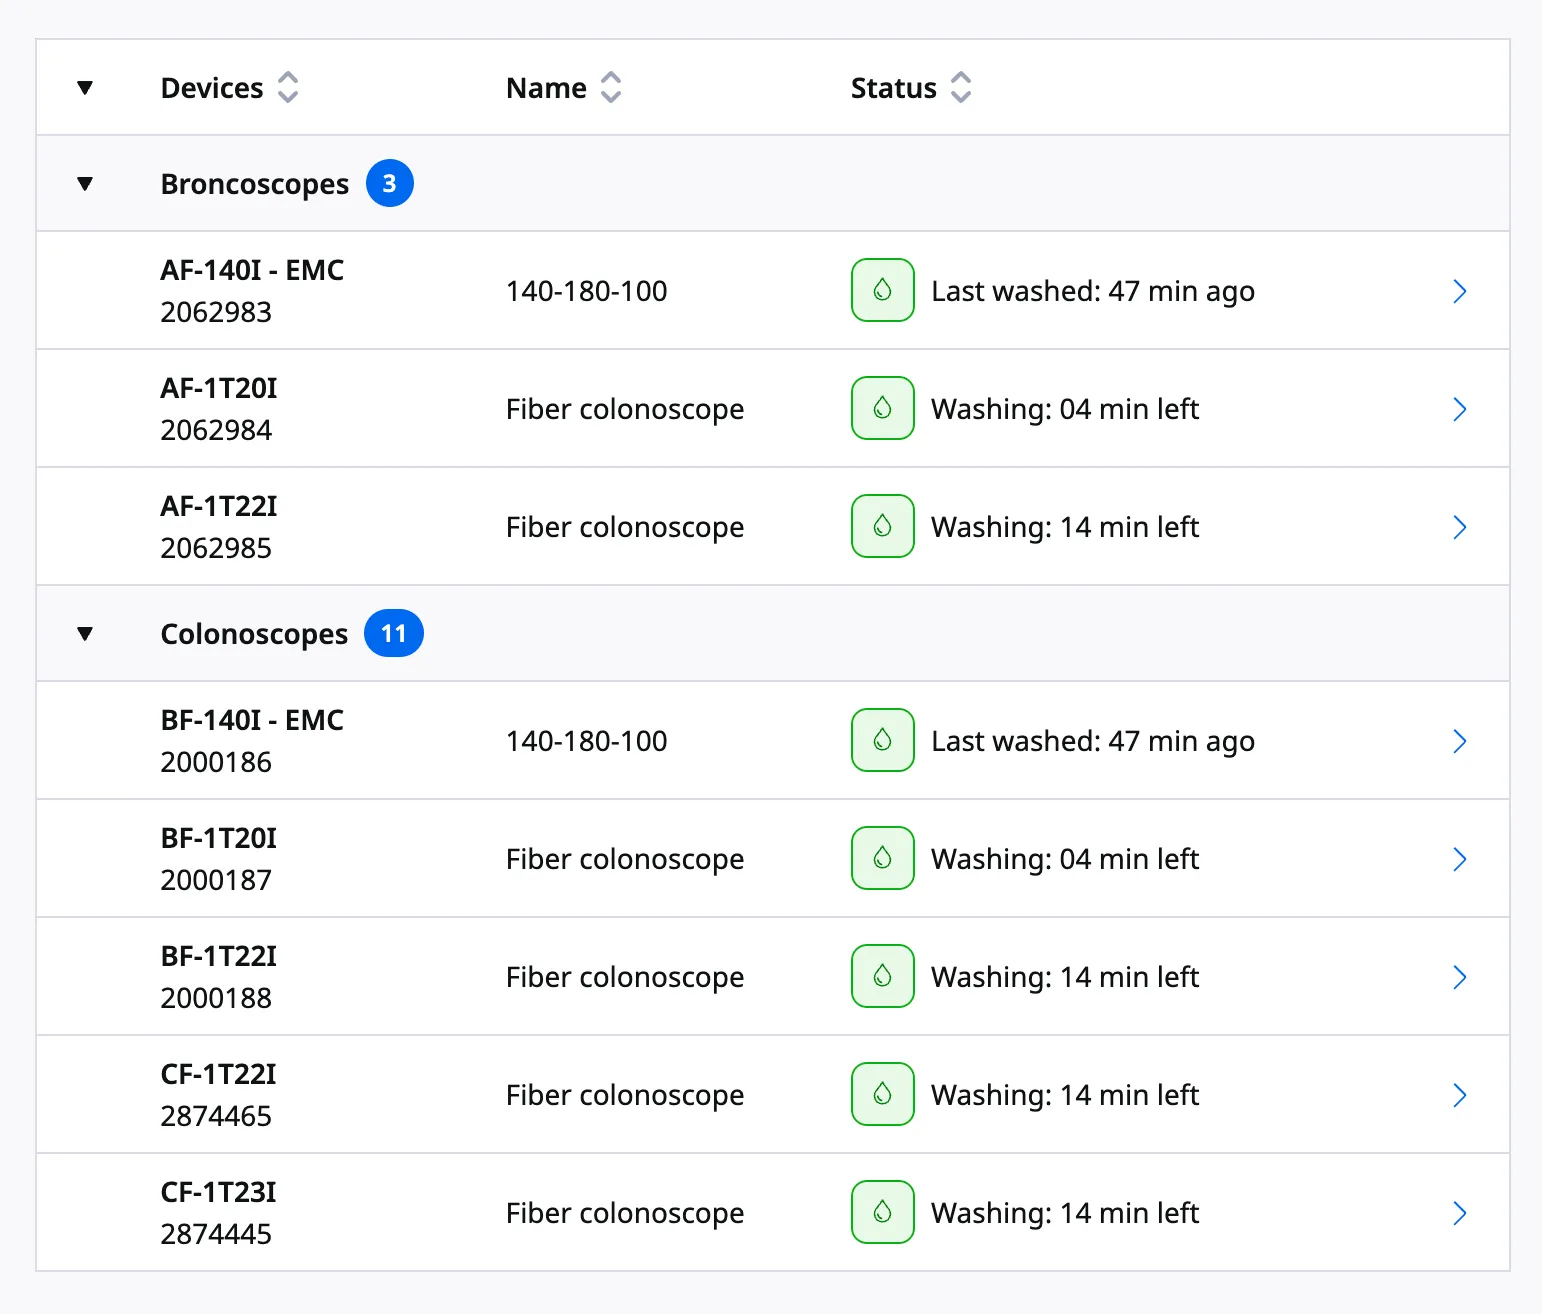1542x1314 pixels.
Task: Click the droplet status icon for BF-1T20I
Action: click(882, 857)
